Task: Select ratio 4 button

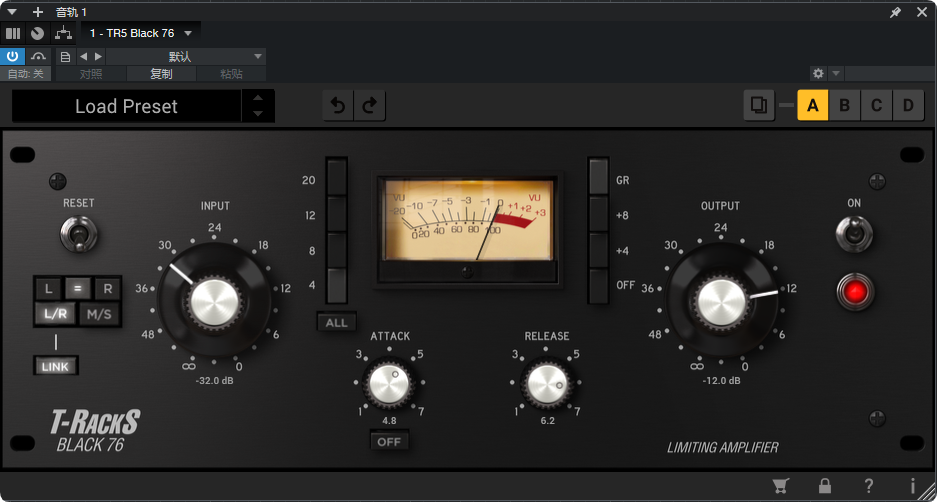Action: [336, 286]
